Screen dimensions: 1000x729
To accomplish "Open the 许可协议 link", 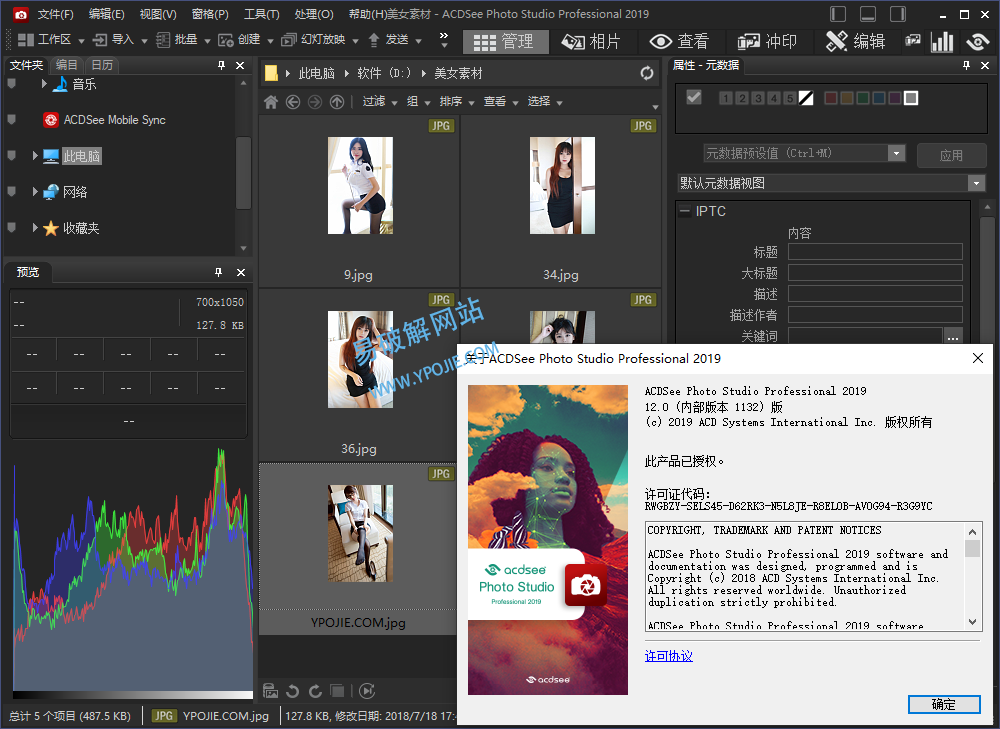I will point(666,657).
